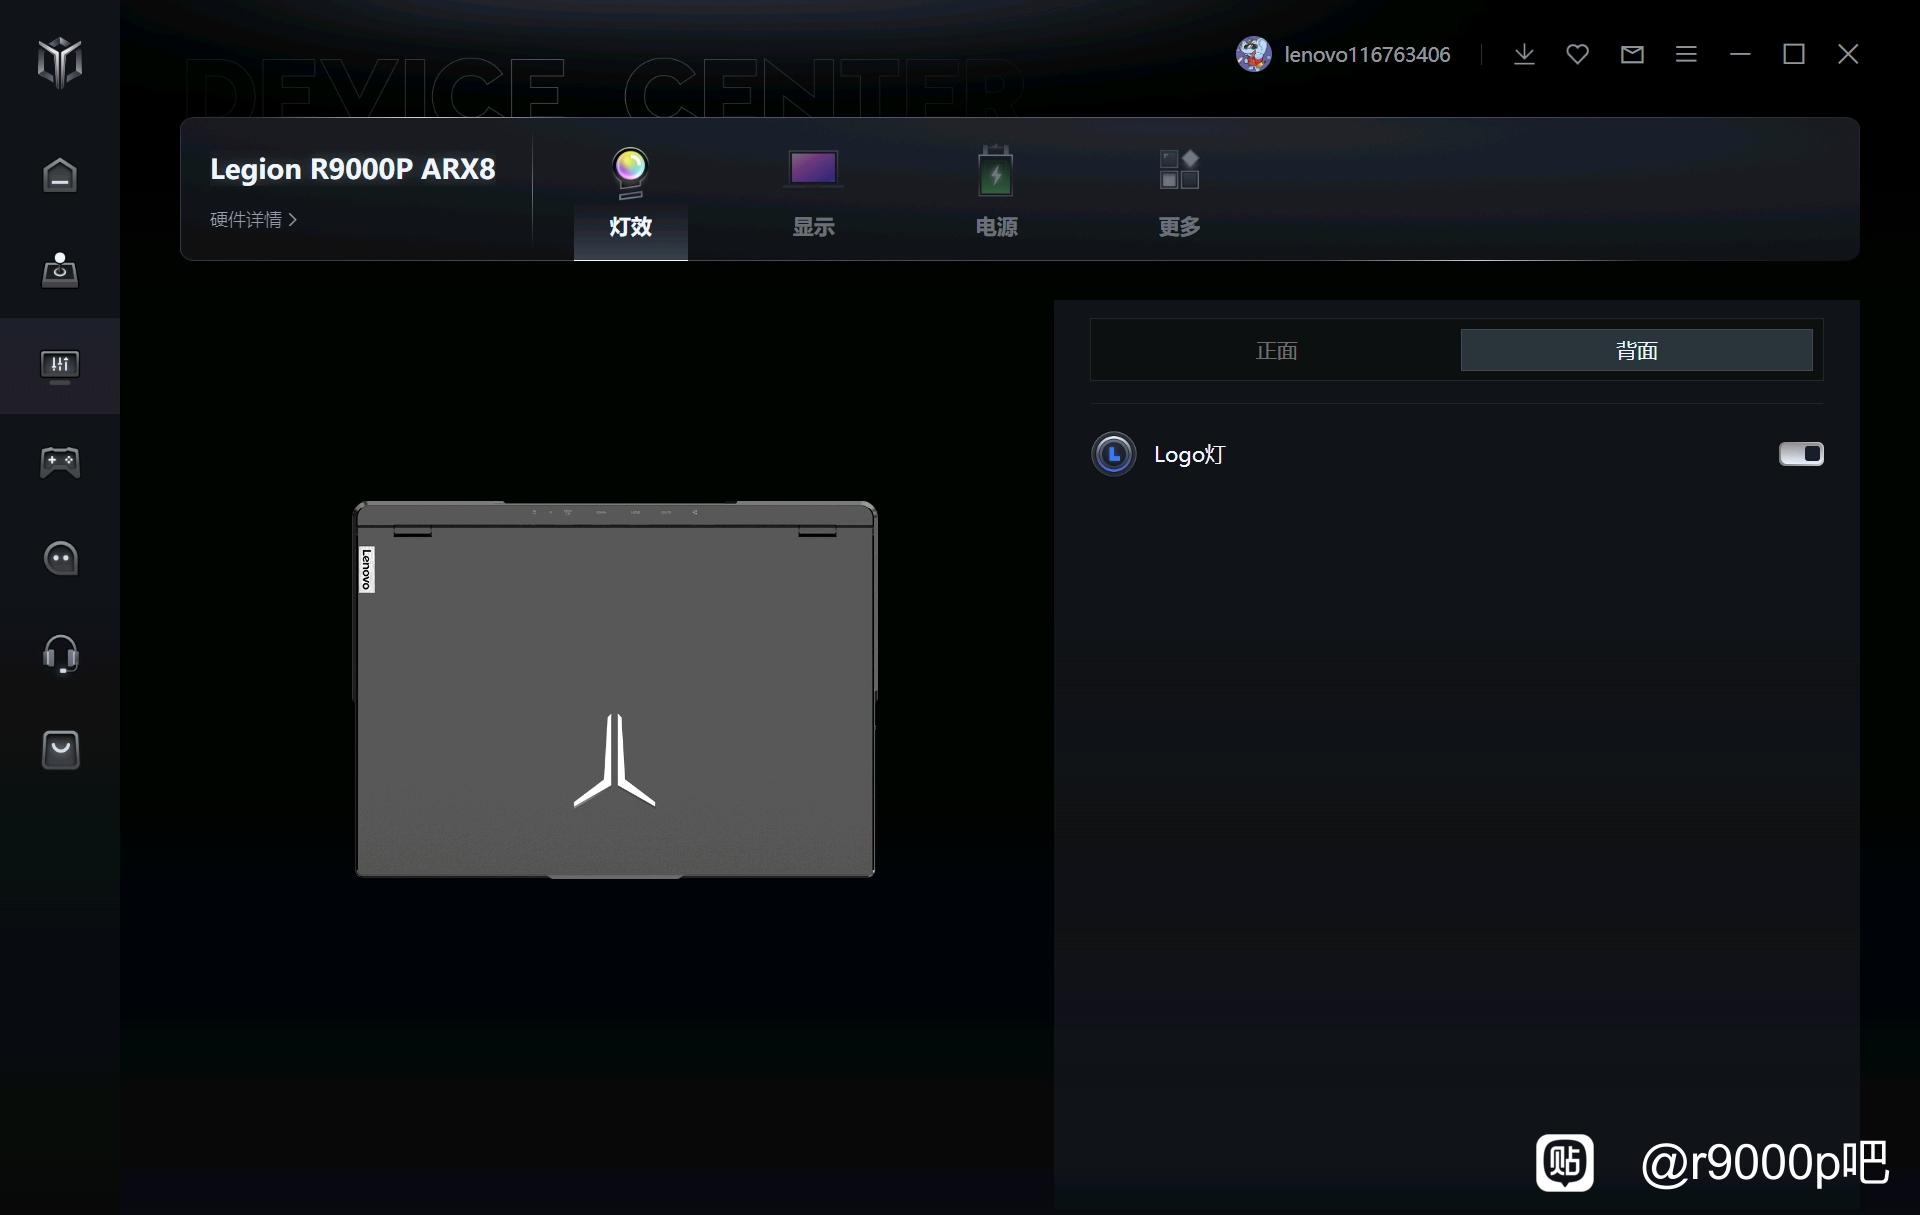Switch to the 显示 tab
This screenshot has width=1920, height=1215.
pos(813,193)
